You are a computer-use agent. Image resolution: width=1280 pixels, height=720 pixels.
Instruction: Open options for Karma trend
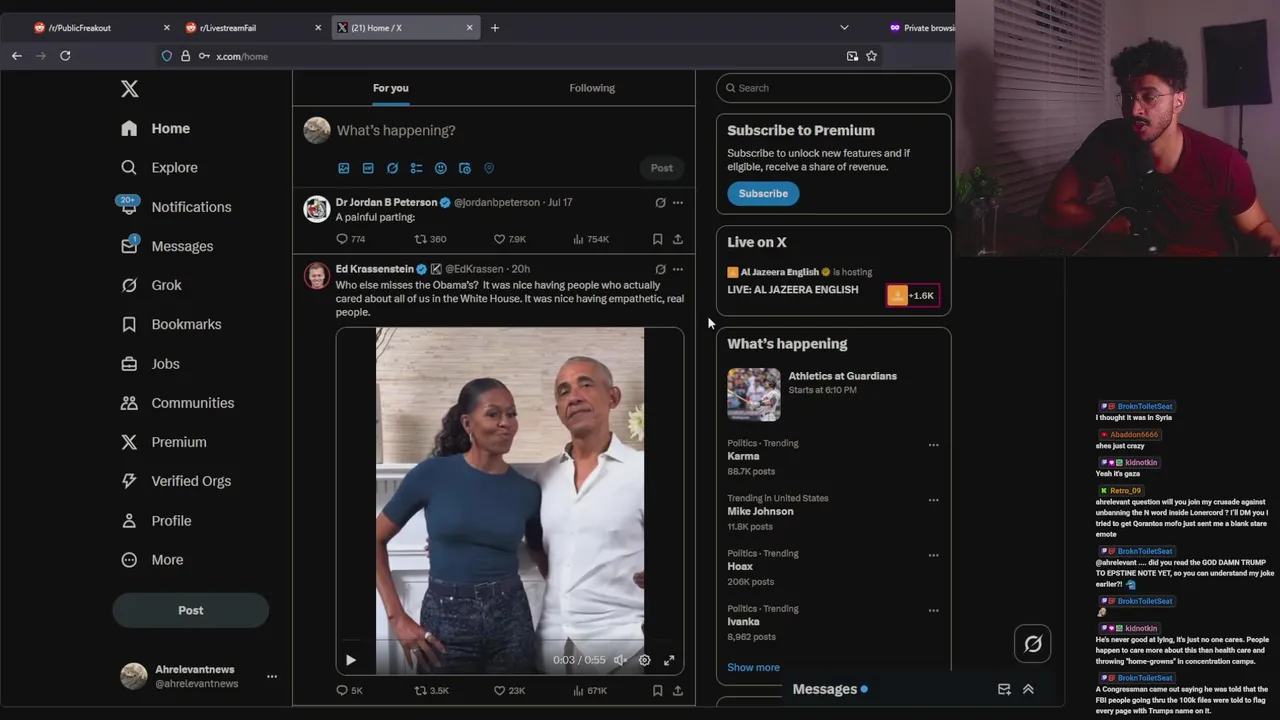[933, 445]
